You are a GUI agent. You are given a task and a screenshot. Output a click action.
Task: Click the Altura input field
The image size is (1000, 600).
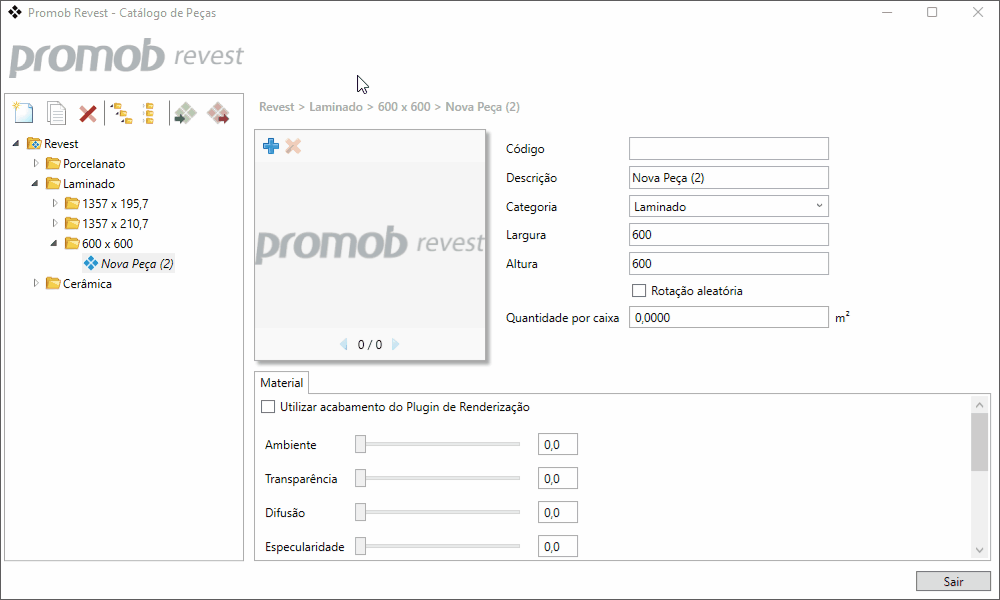point(728,263)
